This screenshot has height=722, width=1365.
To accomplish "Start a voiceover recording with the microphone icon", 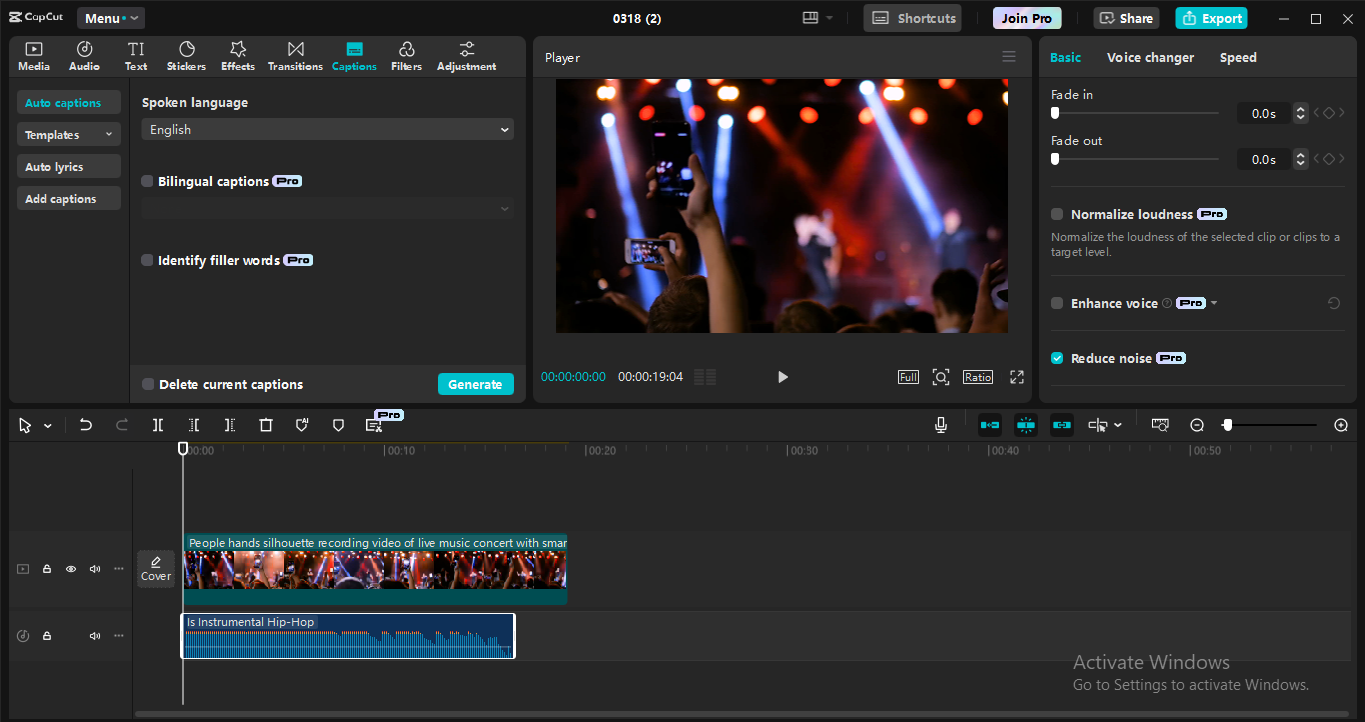I will pos(940,425).
